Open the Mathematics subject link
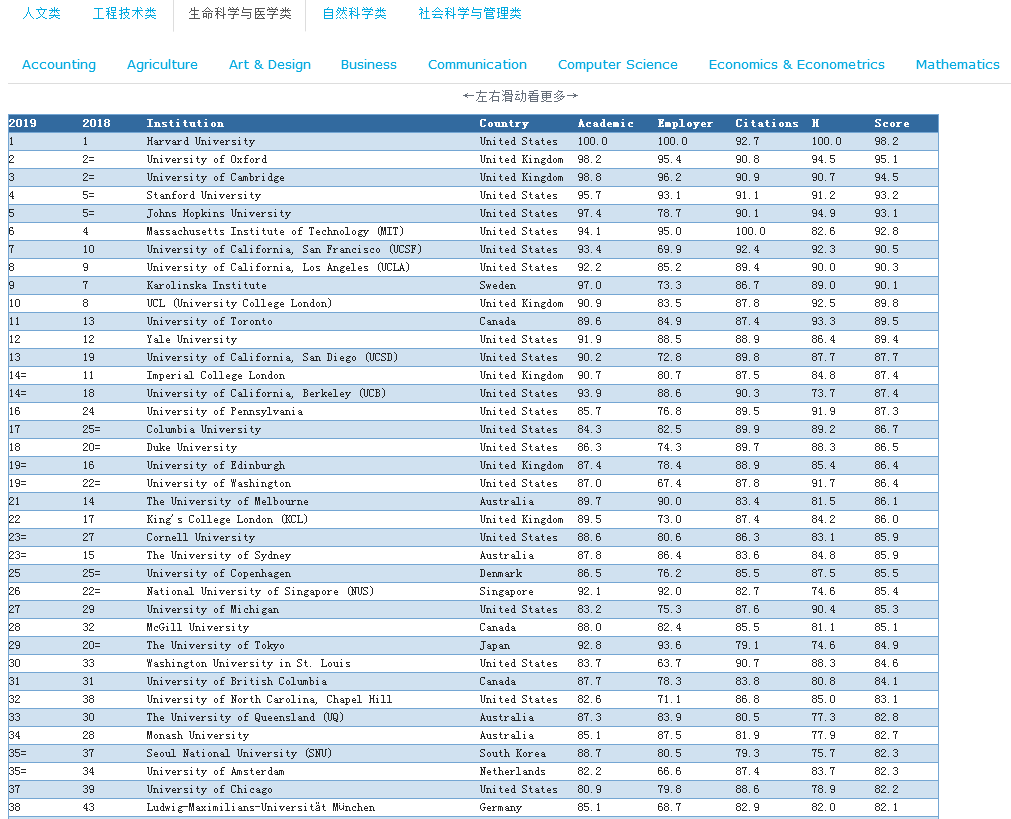Image resolution: width=1011 pixels, height=819 pixels. pos(957,65)
